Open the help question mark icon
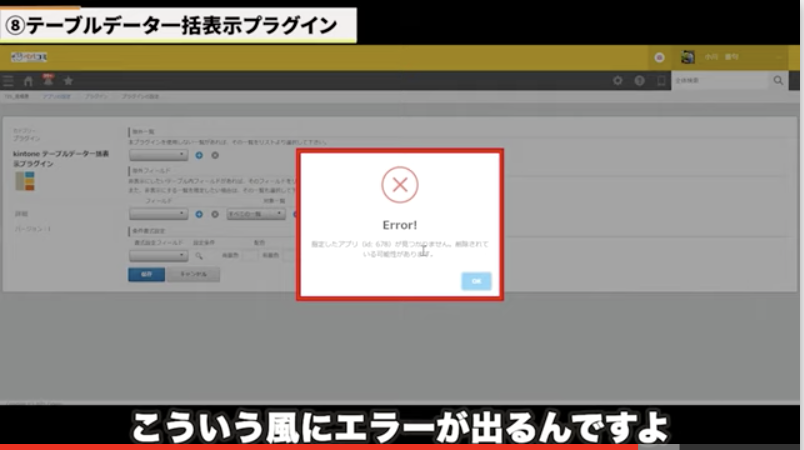The width and height of the screenshot is (804, 450). pyautogui.click(x=639, y=81)
